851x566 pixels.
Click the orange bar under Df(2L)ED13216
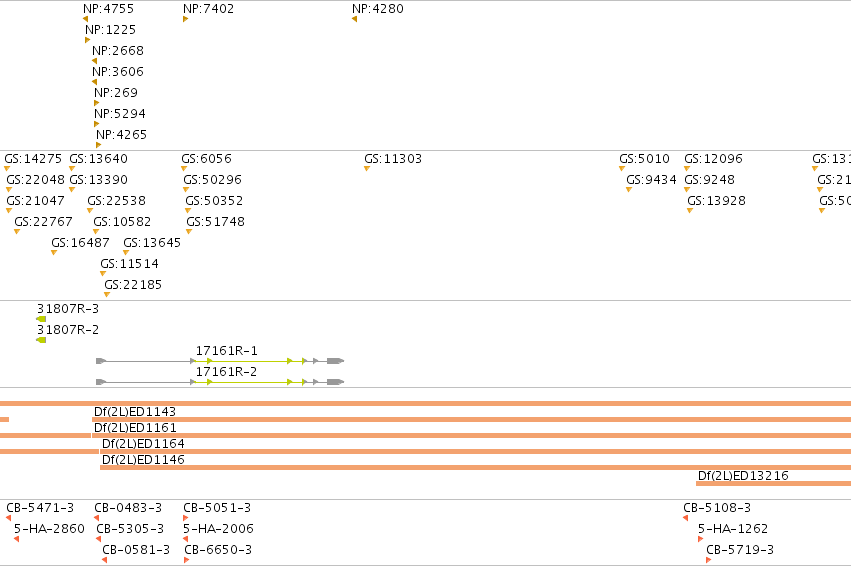pos(773,484)
